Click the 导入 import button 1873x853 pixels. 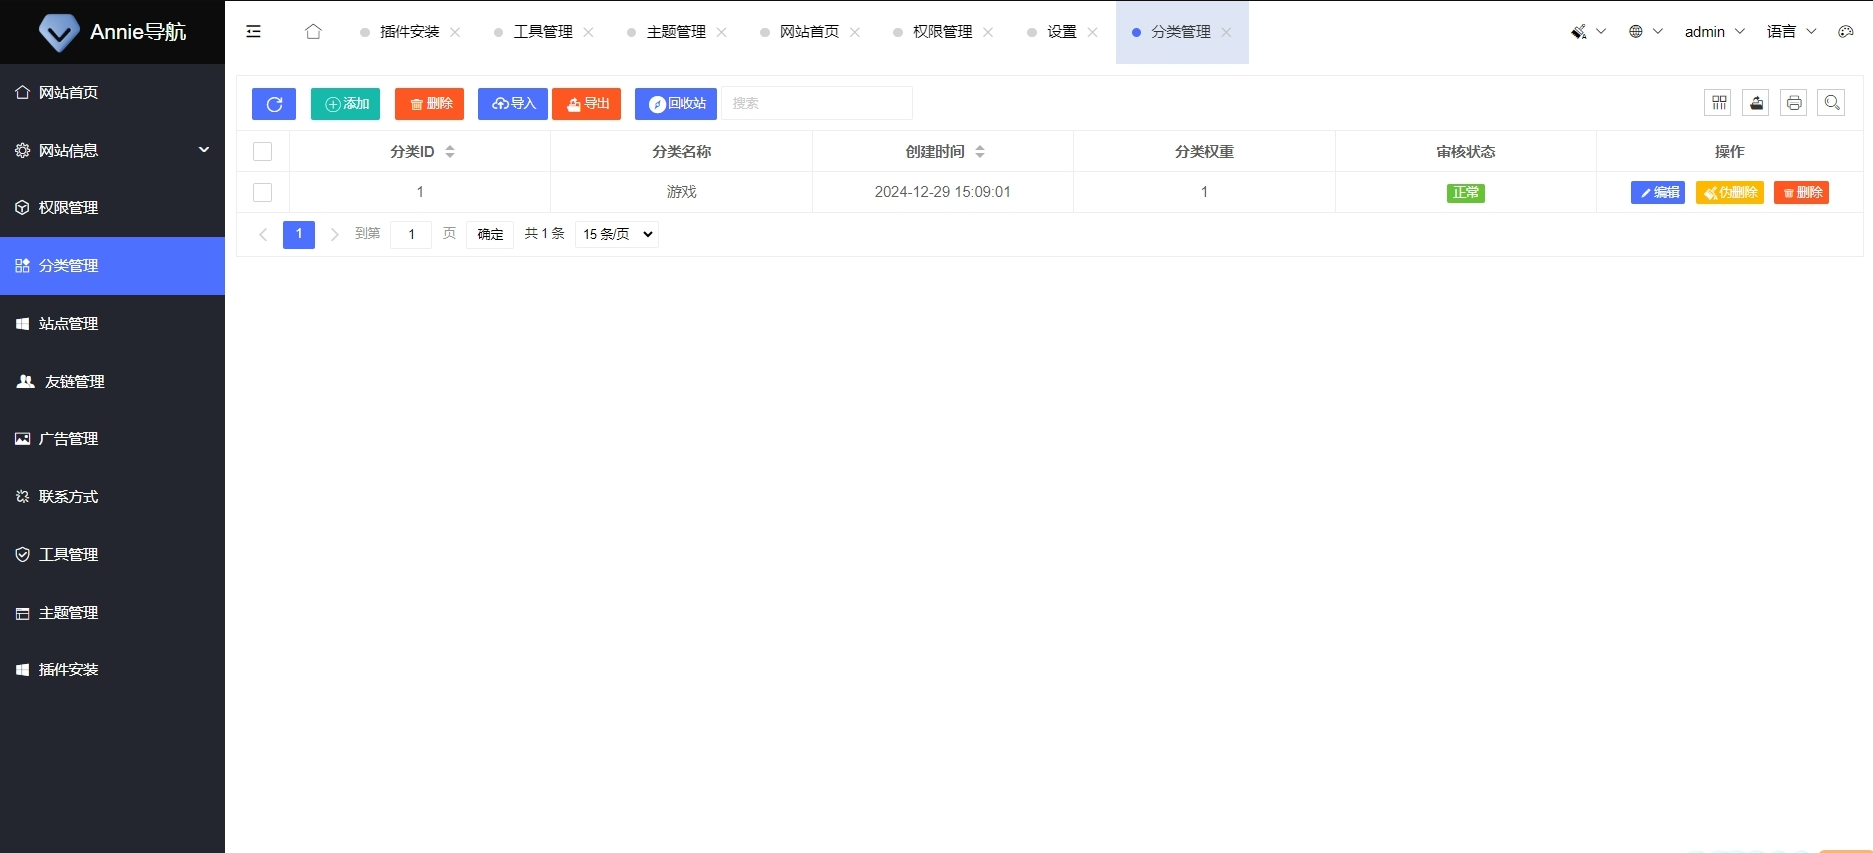[513, 104]
